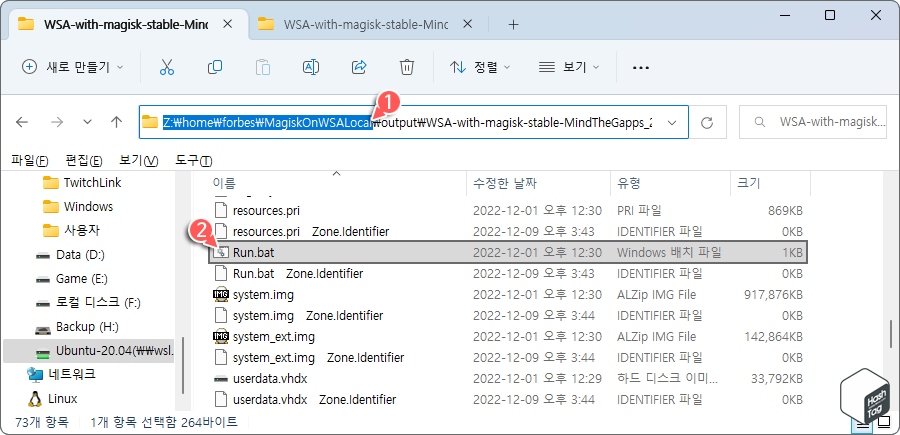Open the 보기(V) menu

pyautogui.click(x=139, y=160)
